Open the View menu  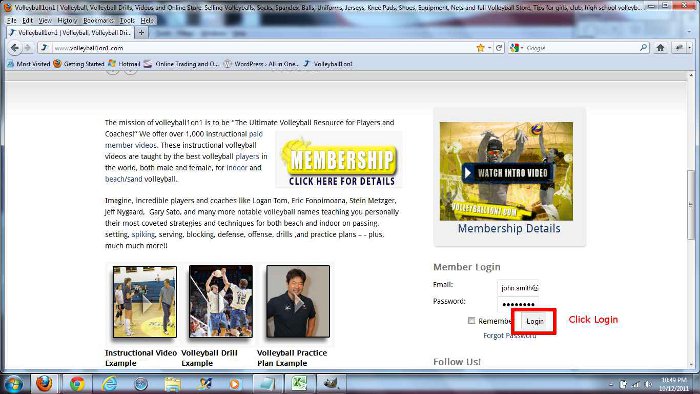coord(45,21)
